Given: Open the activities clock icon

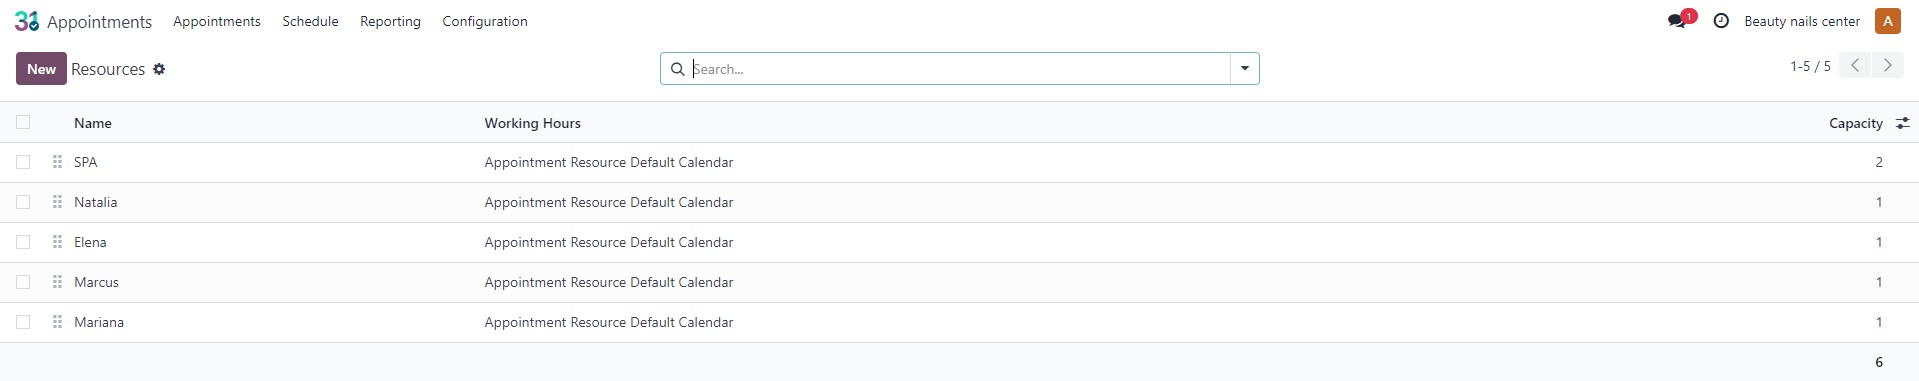Looking at the screenshot, I should coord(1721,21).
